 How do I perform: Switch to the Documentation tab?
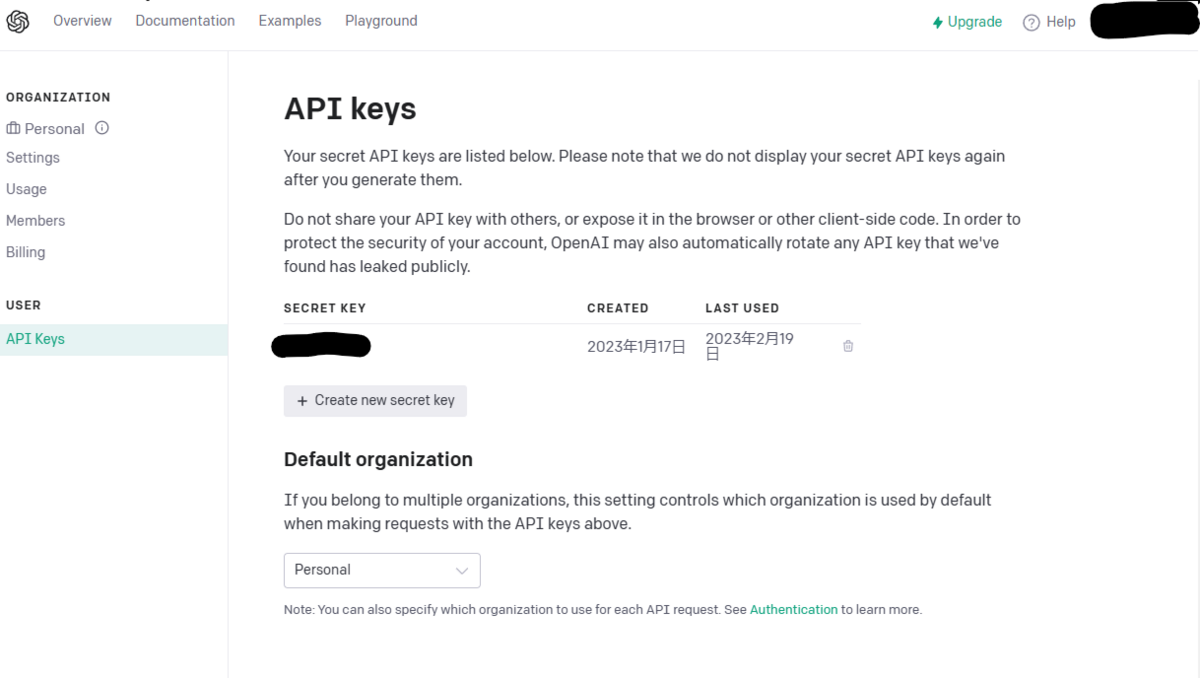pos(185,20)
